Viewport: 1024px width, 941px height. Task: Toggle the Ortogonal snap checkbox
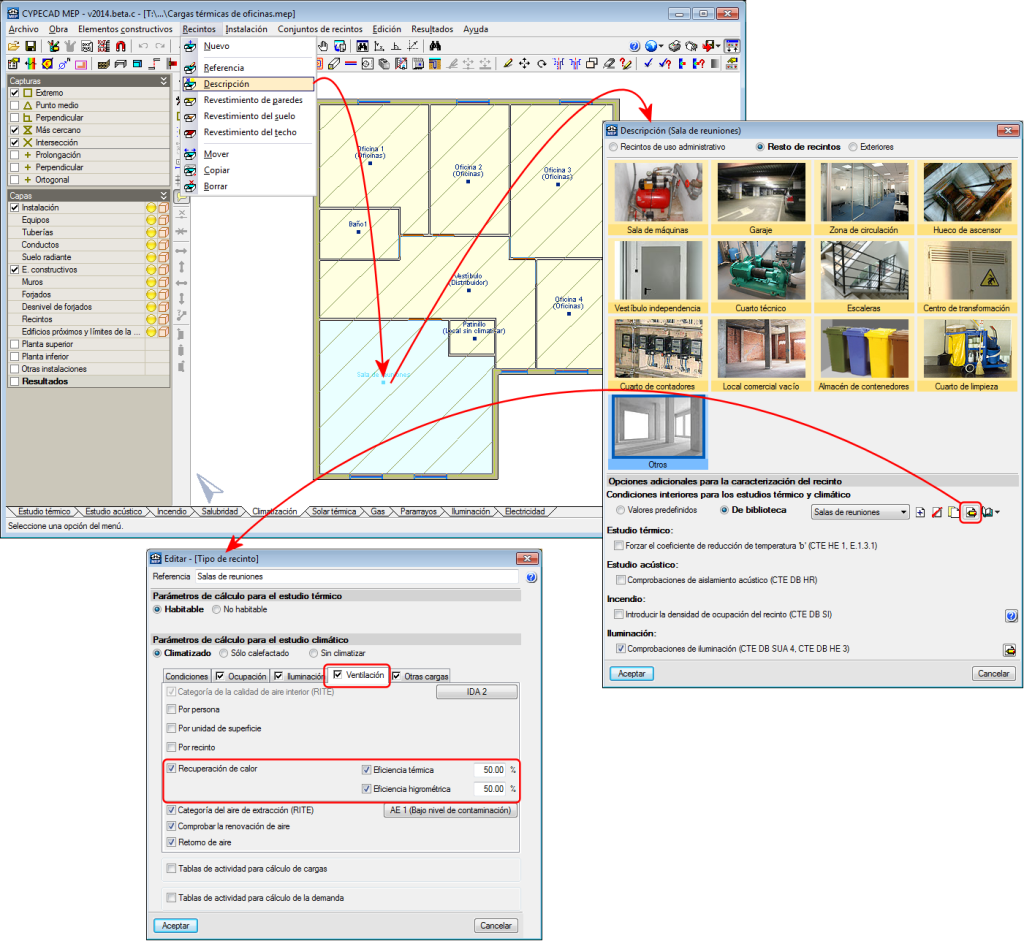point(14,180)
